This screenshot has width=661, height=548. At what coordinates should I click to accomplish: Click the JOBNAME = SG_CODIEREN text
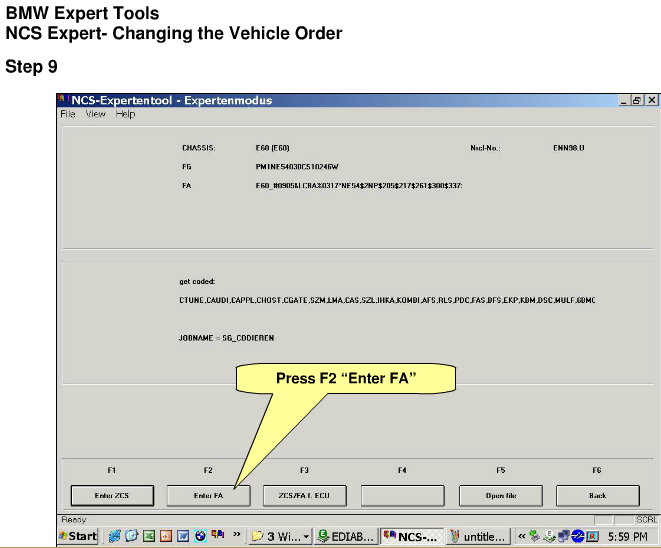[x=226, y=338]
